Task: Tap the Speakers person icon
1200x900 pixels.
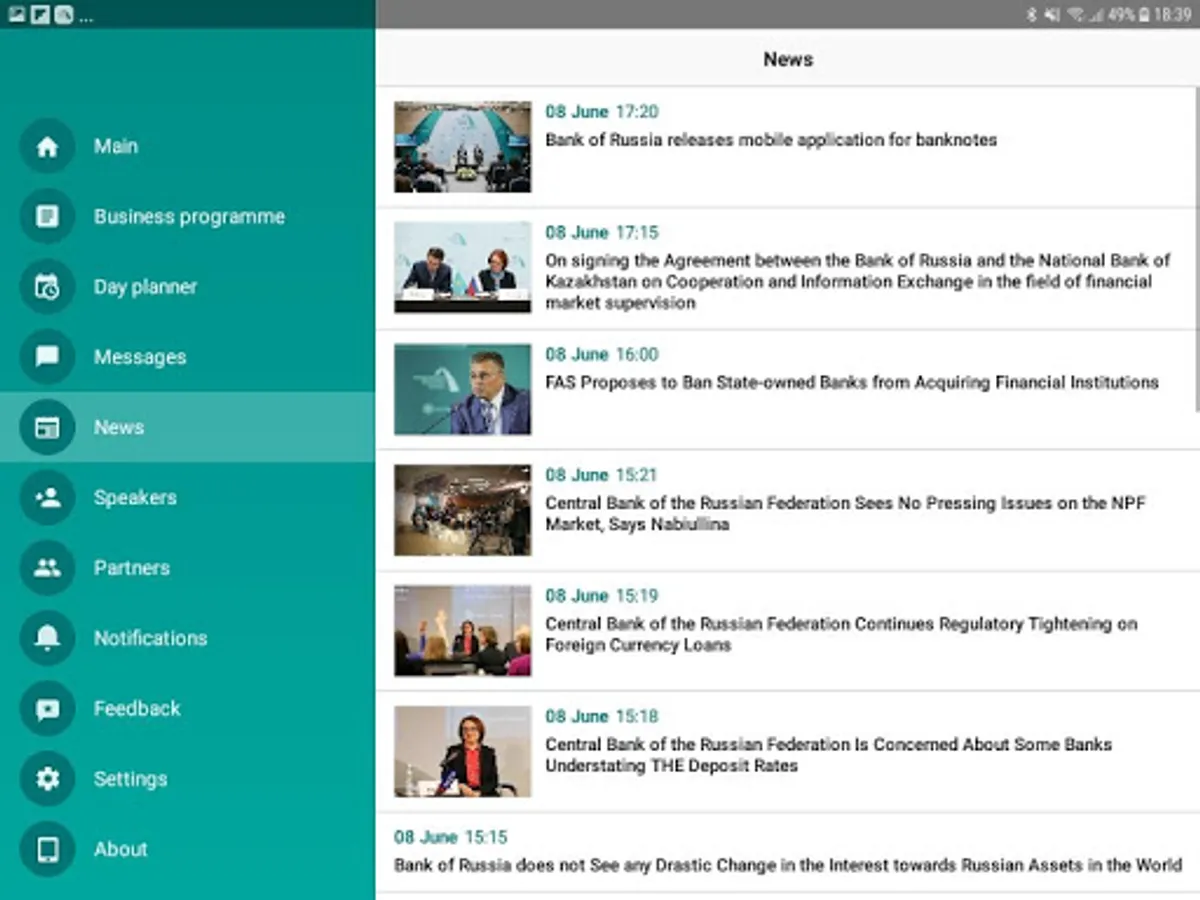Action: click(47, 497)
